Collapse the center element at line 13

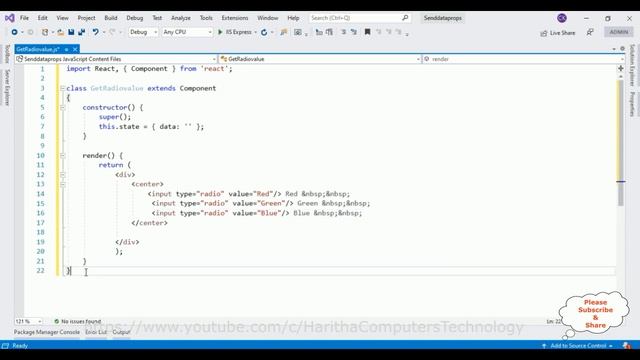pos(62,184)
